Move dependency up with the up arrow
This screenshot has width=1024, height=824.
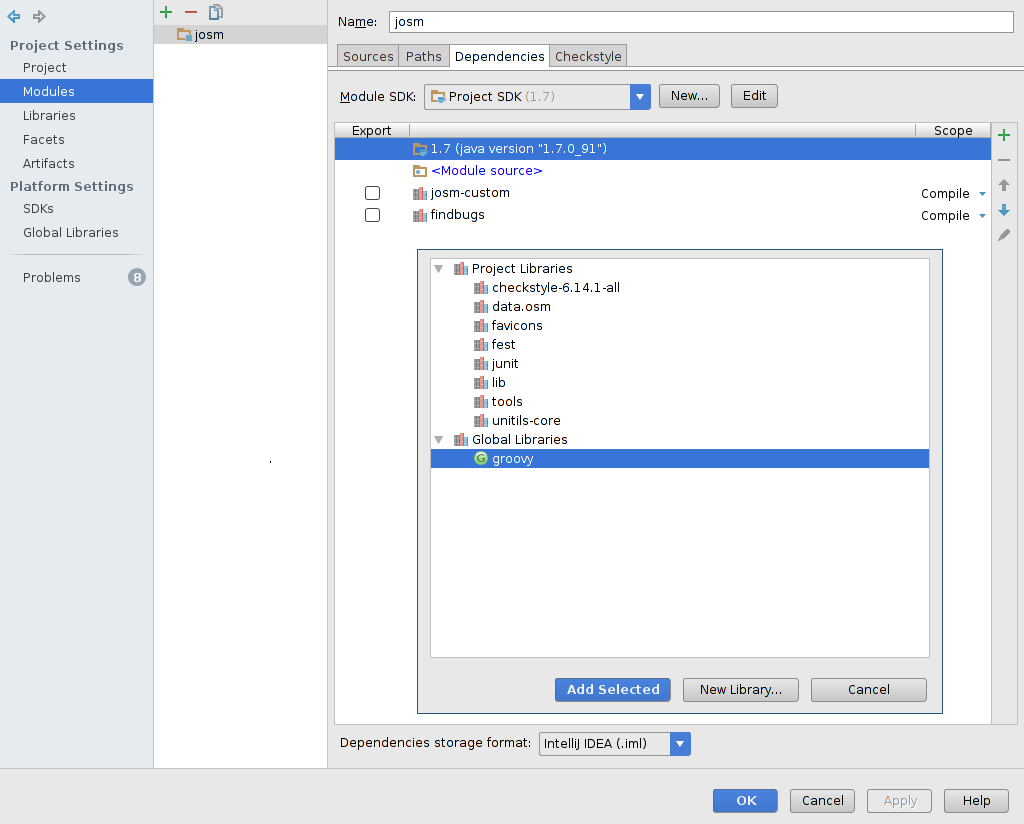pos(1004,185)
